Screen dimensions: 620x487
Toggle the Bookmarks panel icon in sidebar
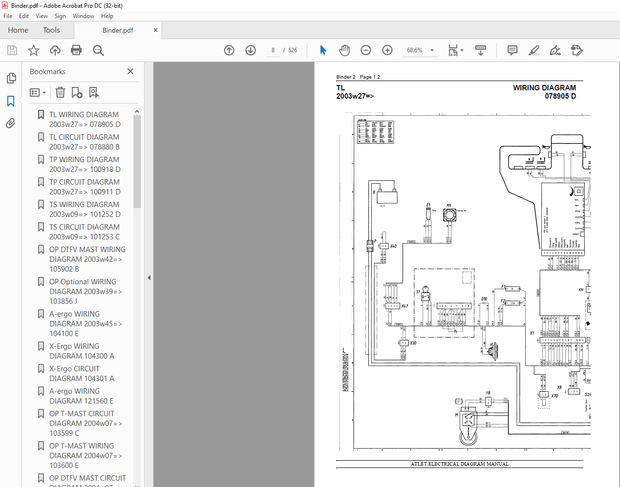click(11, 101)
